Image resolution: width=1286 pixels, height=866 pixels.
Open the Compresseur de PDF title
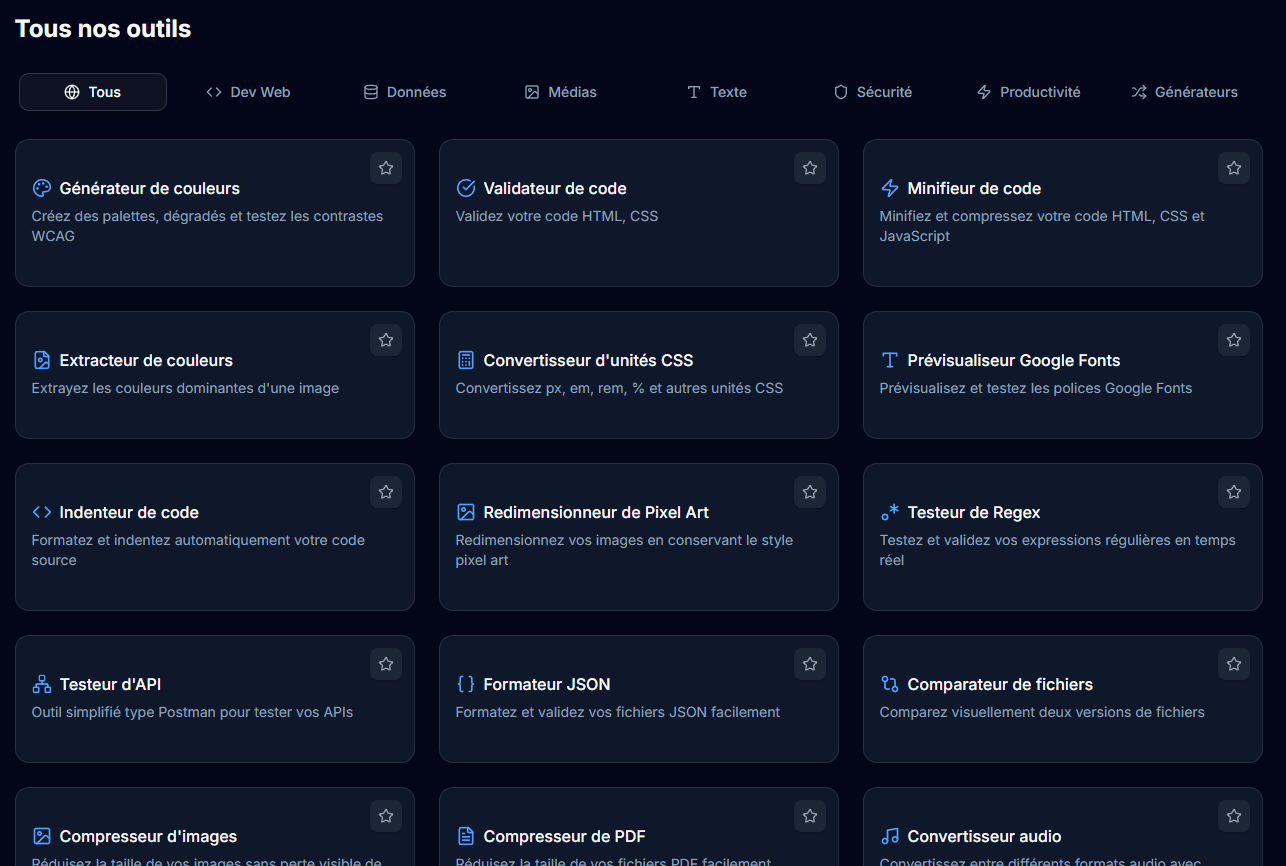point(564,836)
